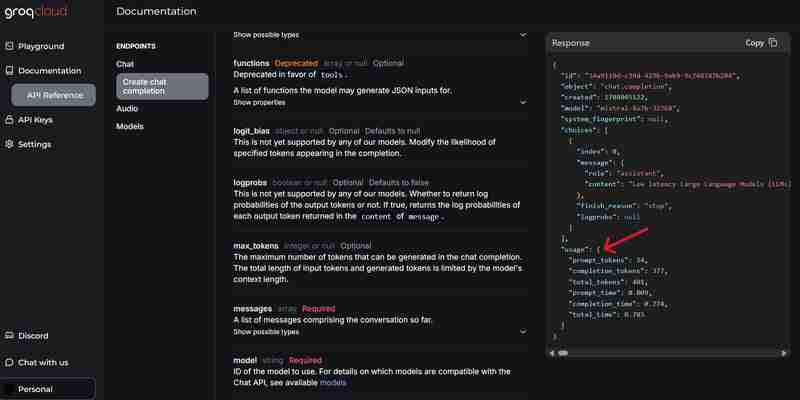This screenshot has width=800, height=400.
Task: Click "finish_reason" in the Response JSON
Action: [604, 206]
